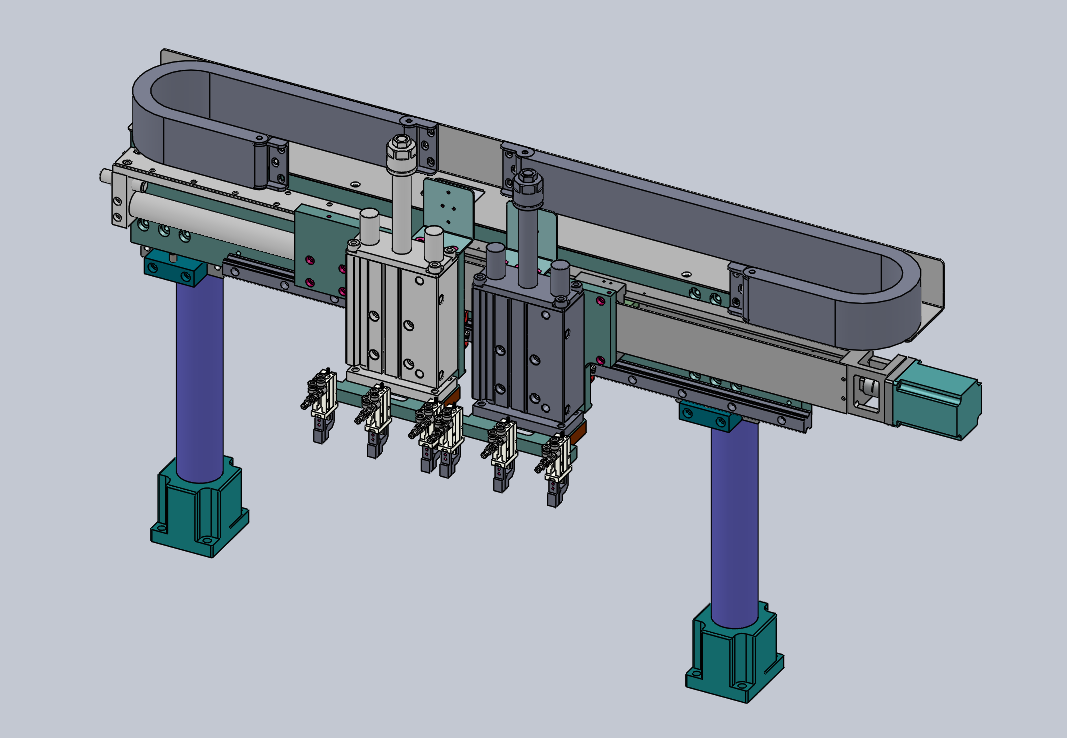Select the tall rod above light gray cylinder
The image size is (1067, 738).
401,195
